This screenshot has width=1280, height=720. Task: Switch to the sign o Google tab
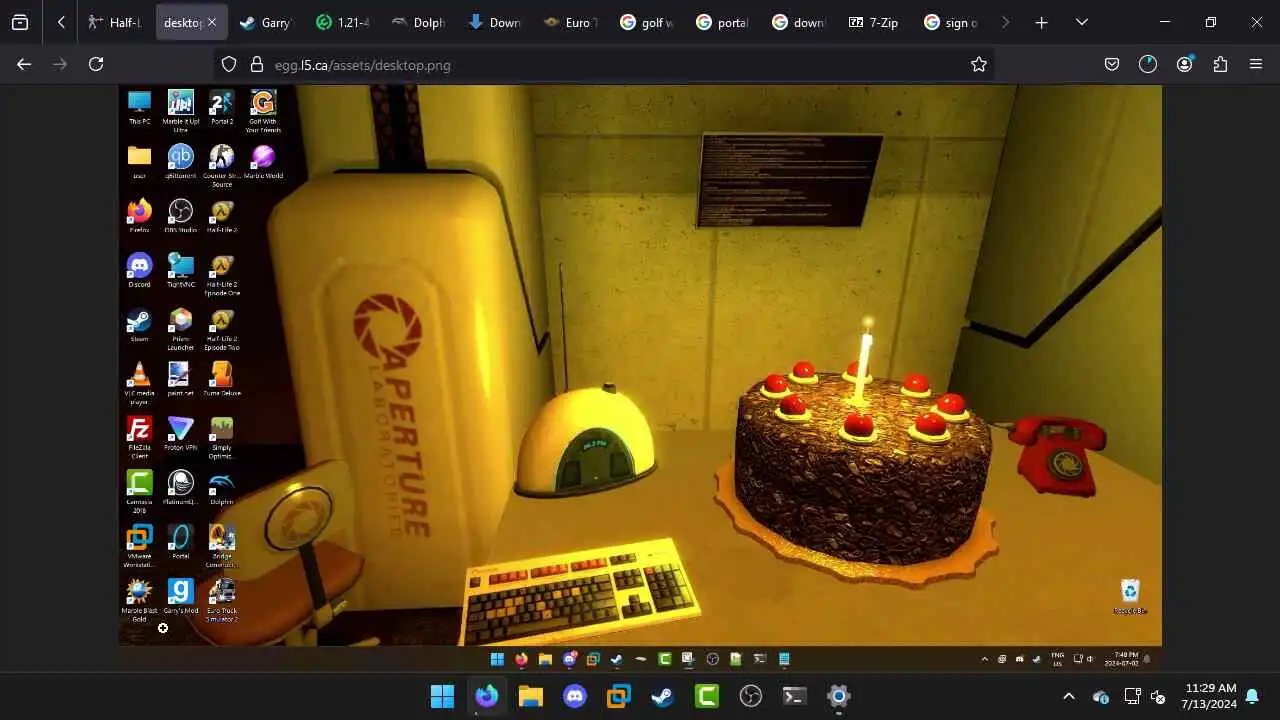pos(950,22)
